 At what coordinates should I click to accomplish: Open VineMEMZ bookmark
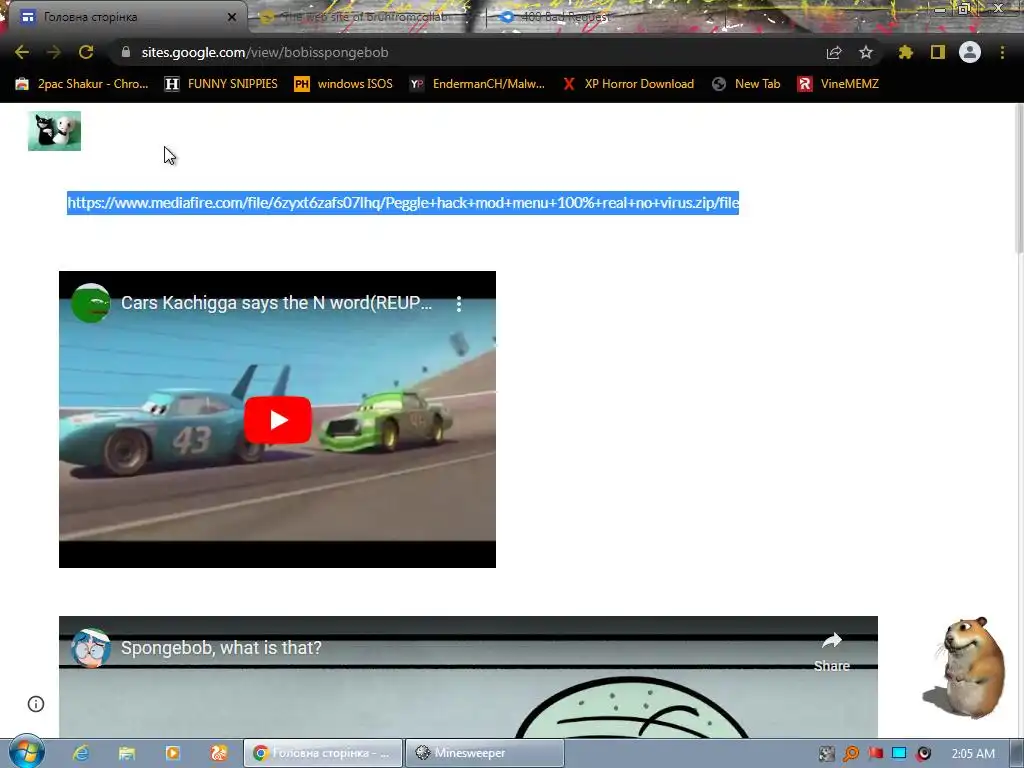[x=838, y=84]
